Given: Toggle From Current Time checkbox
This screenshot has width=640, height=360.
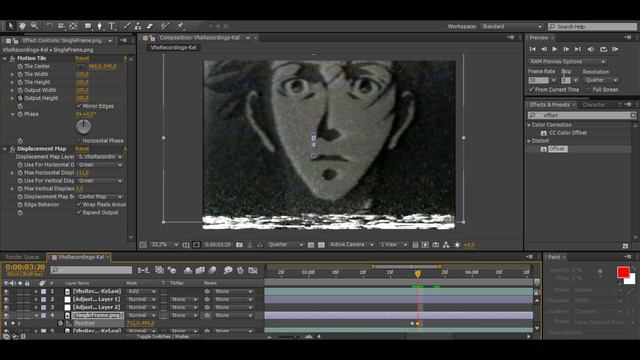Looking at the screenshot, I should tap(531, 89).
